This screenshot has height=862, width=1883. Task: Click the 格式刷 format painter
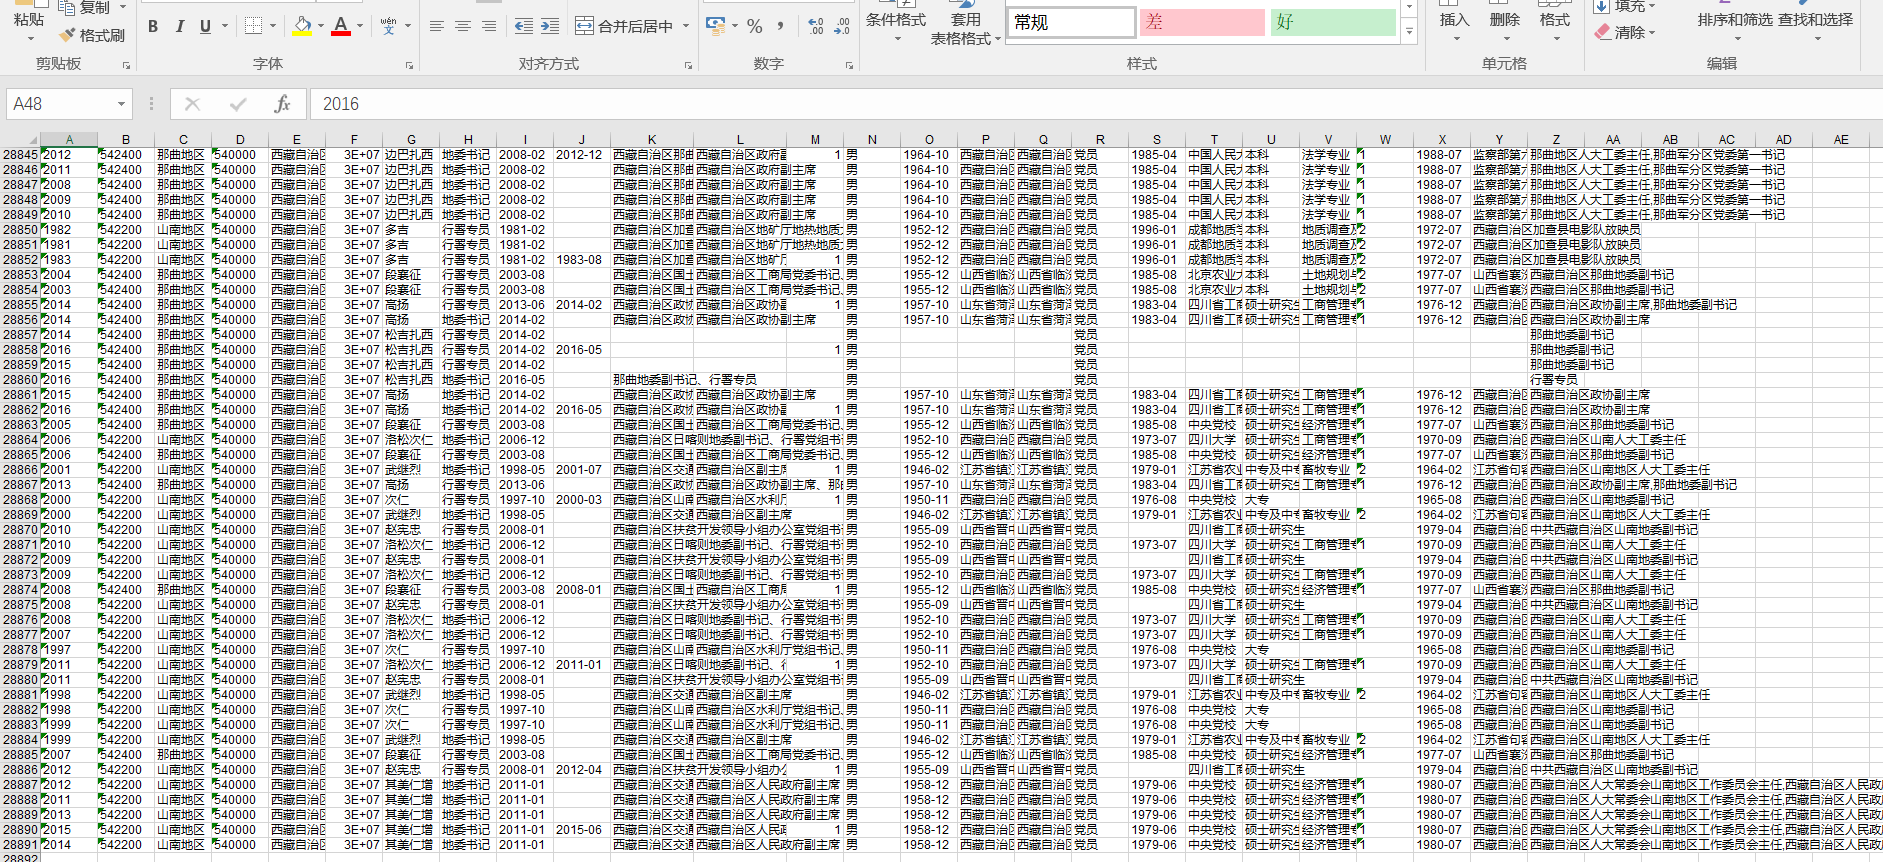(92, 35)
